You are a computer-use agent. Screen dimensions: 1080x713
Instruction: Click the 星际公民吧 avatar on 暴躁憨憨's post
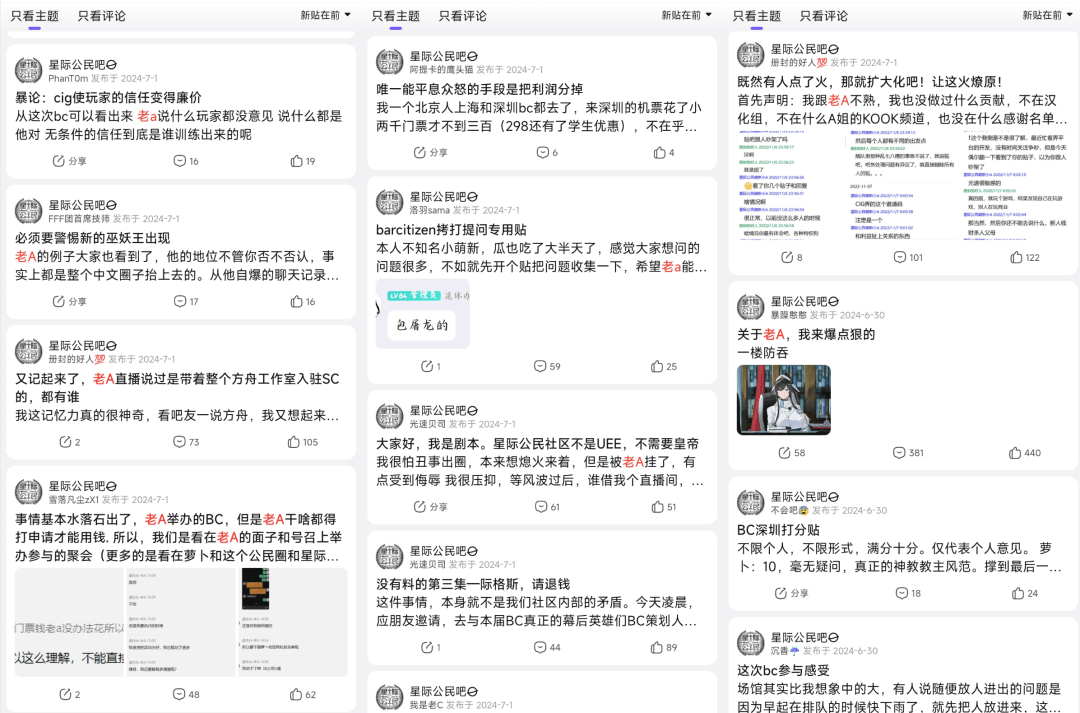click(x=750, y=307)
